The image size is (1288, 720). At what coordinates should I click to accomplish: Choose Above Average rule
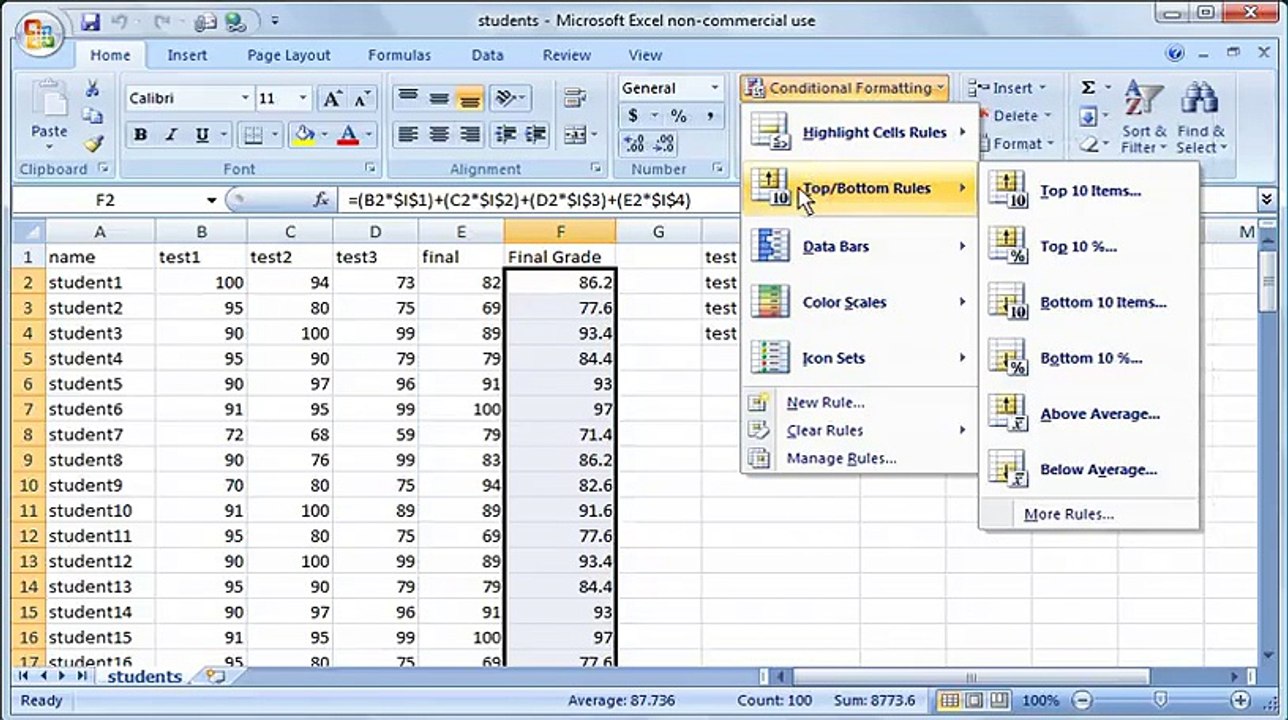point(1088,413)
